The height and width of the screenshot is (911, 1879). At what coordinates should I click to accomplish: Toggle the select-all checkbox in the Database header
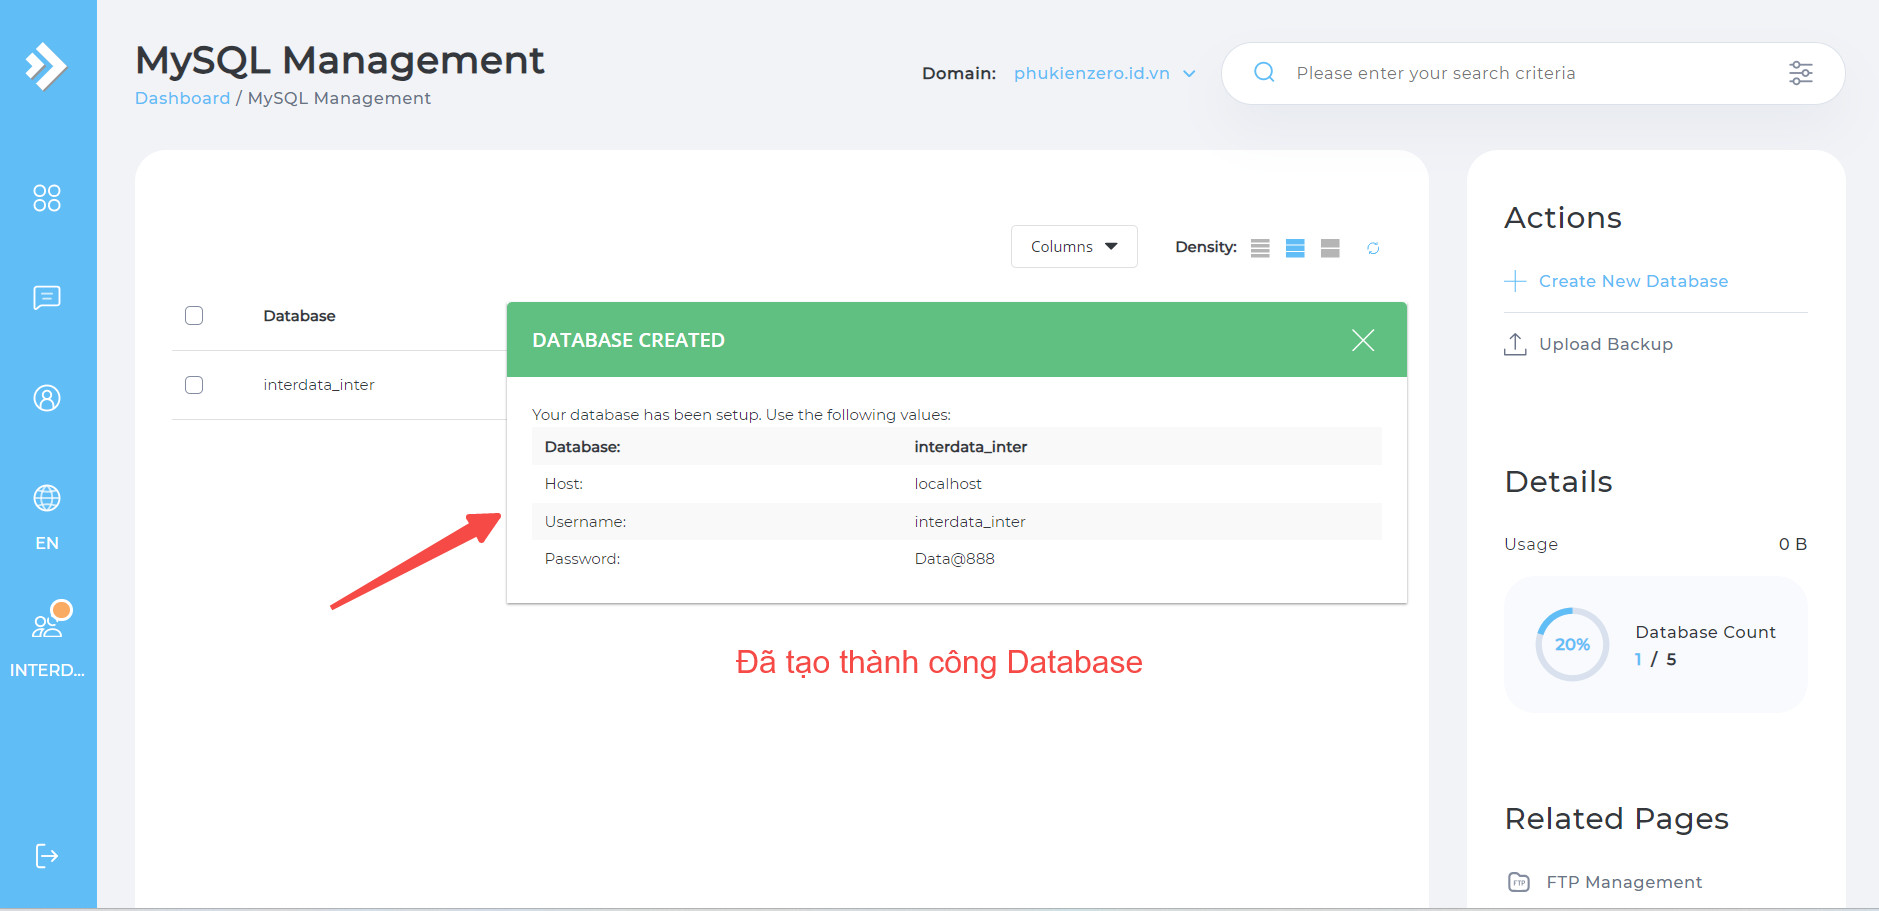pyautogui.click(x=194, y=316)
